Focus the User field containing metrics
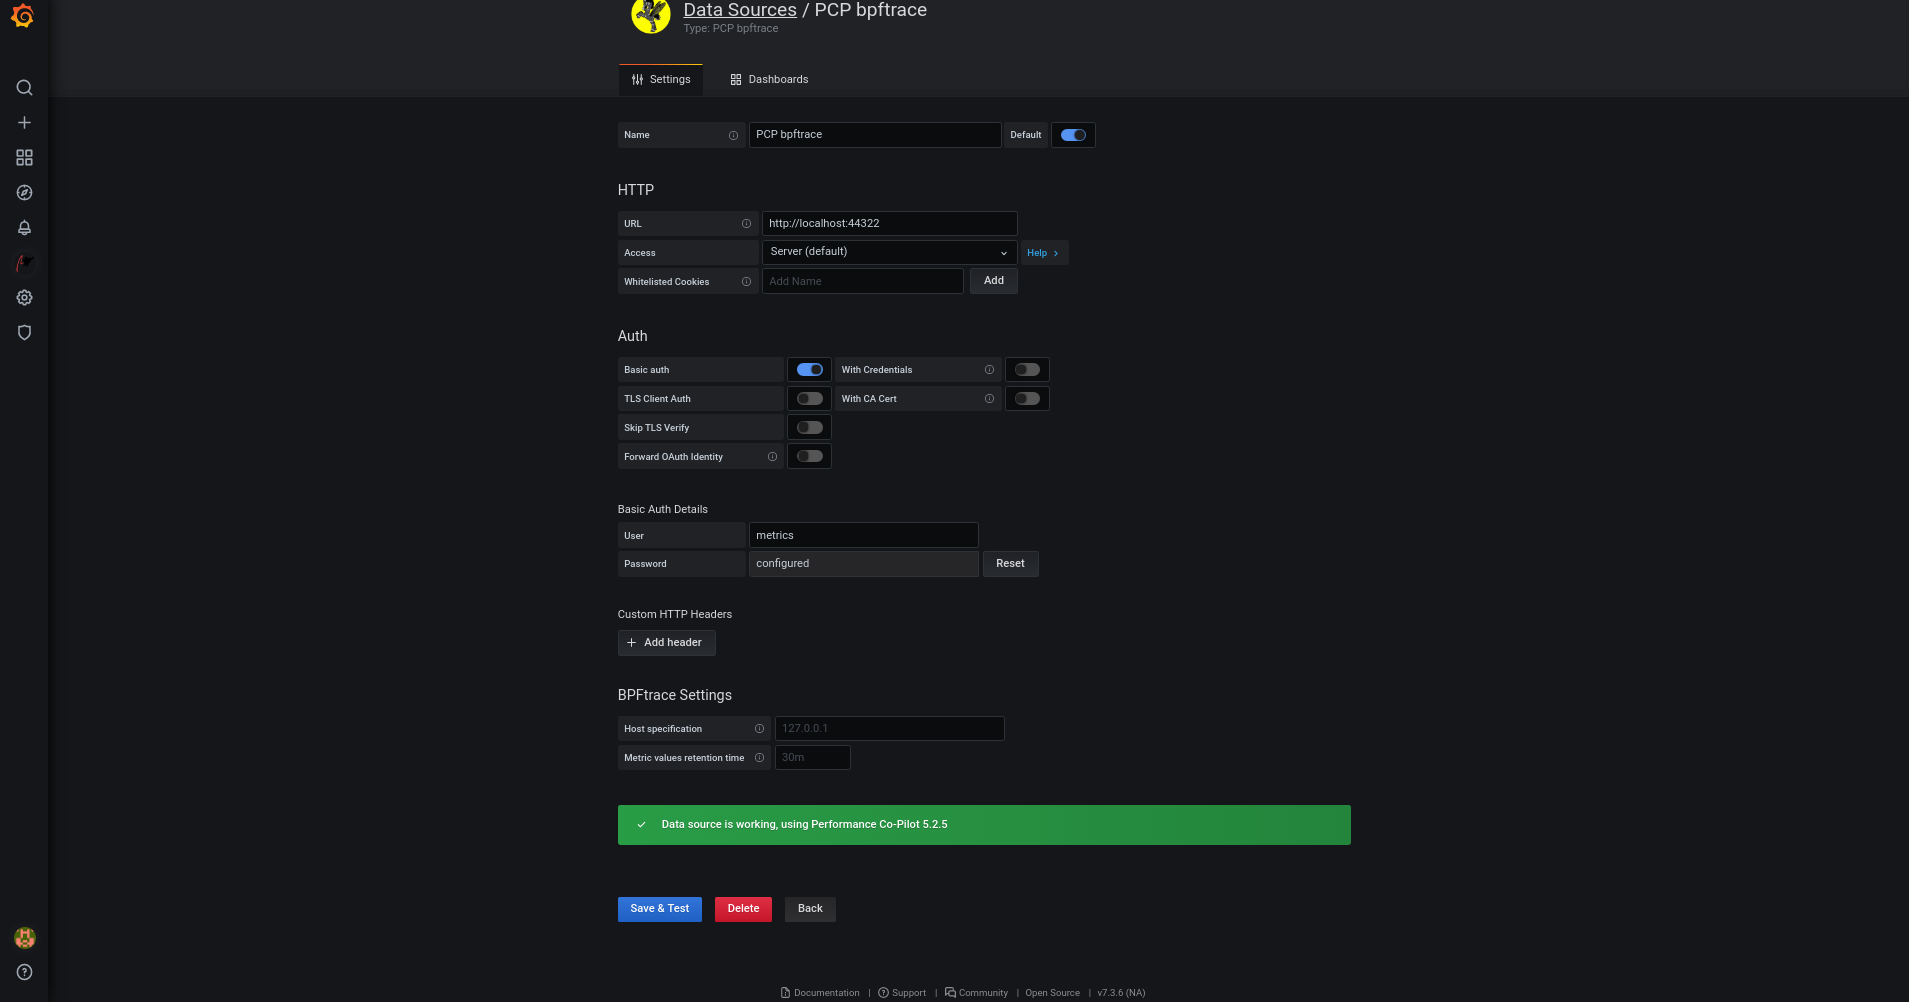This screenshot has width=1909, height=1002. pyautogui.click(x=863, y=535)
